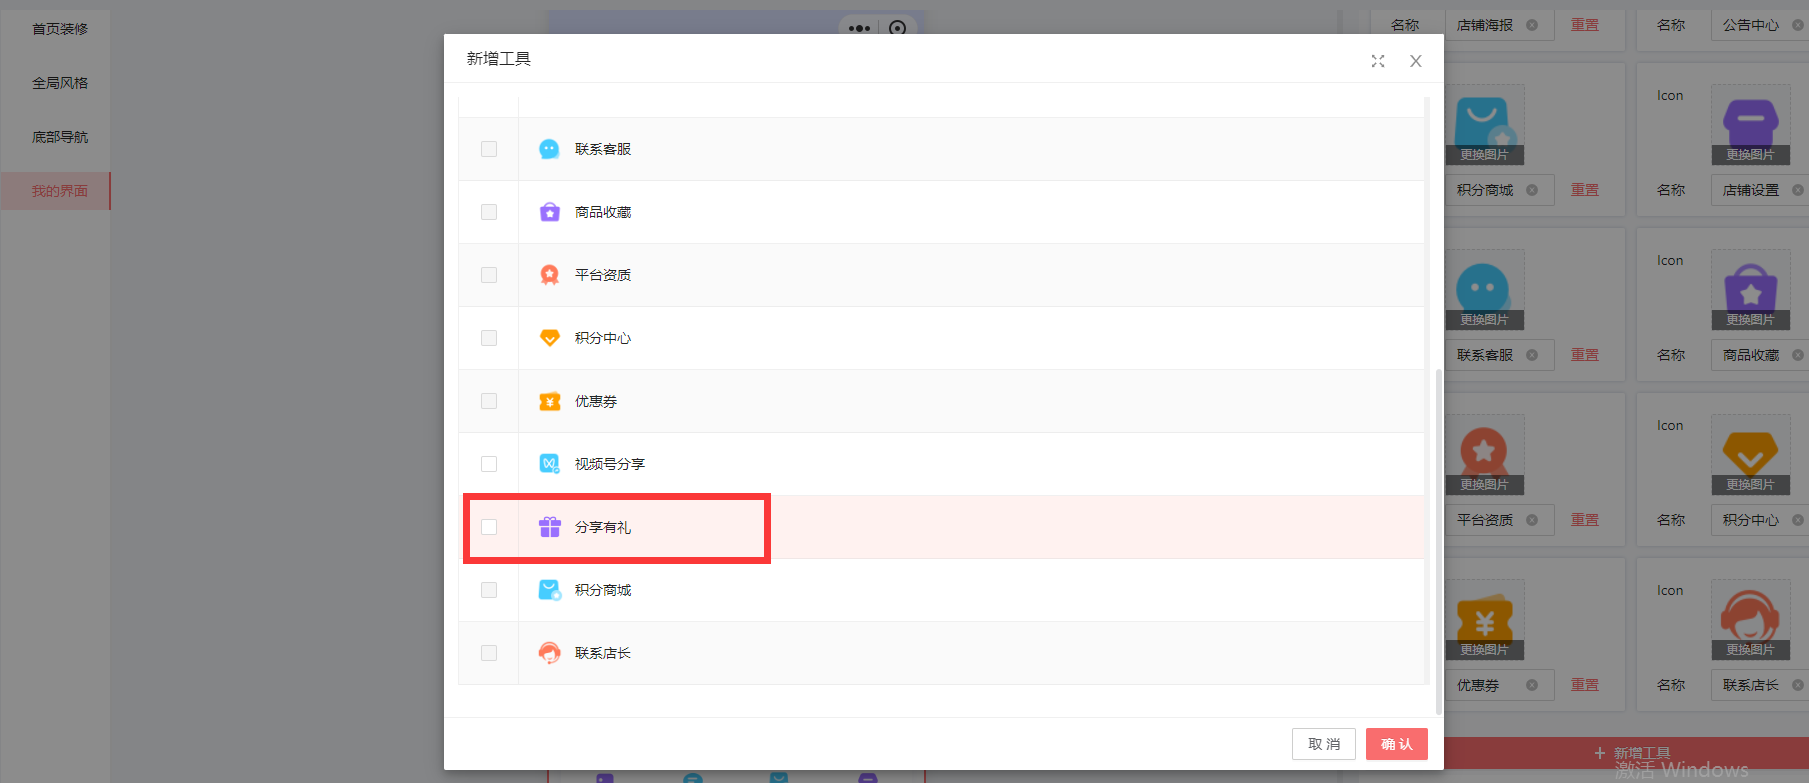The height and width of the screenshot is (783, 1809).
Task: Click the 平台资质 red badge icon
Action: [549, 275]
